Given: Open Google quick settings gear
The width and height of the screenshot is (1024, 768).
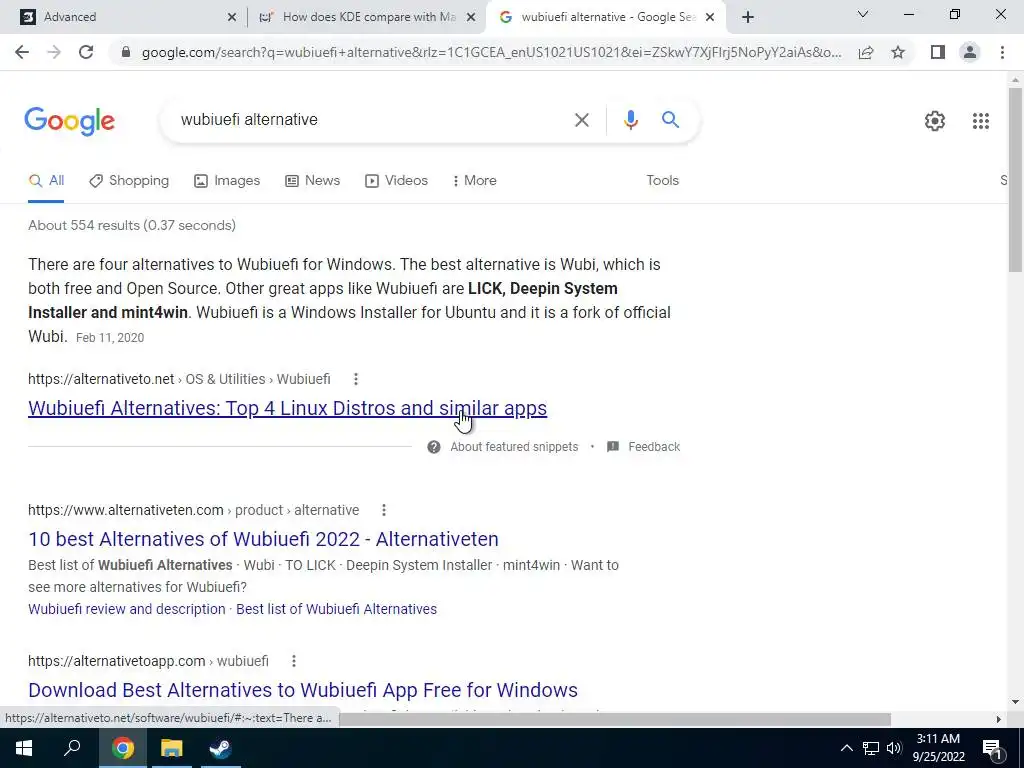Looking at the screenshot, I should (935, 121).
